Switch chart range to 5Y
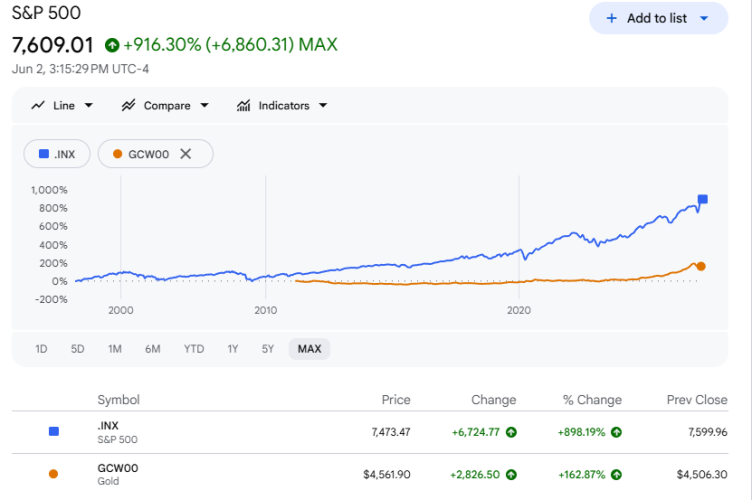The height and width of the screenshot is (500, 752). [268, 349]
